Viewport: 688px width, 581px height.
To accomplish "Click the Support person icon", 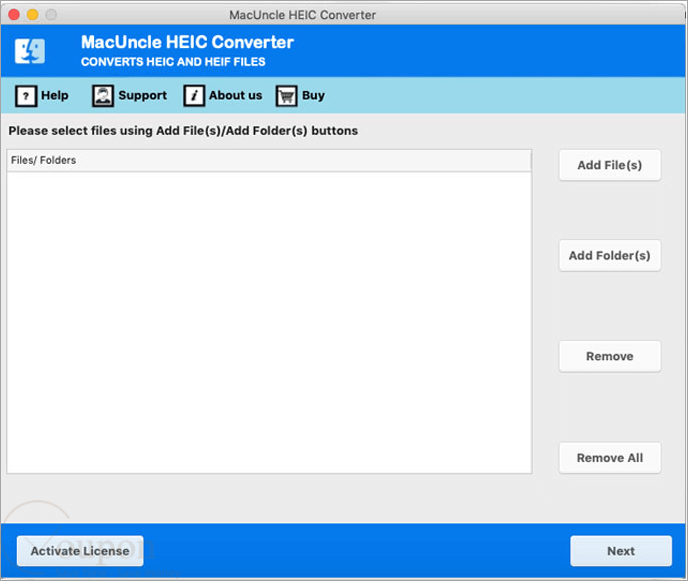I will pos(103,96).
